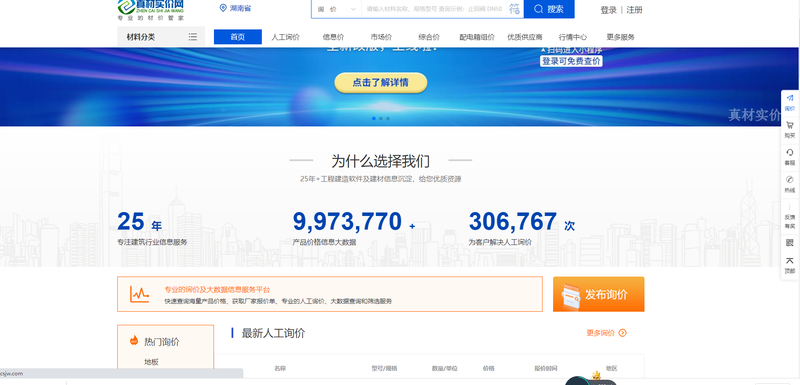
Task: Click the 顶部 back-to-top icon
Action: (x=790, y=261)
